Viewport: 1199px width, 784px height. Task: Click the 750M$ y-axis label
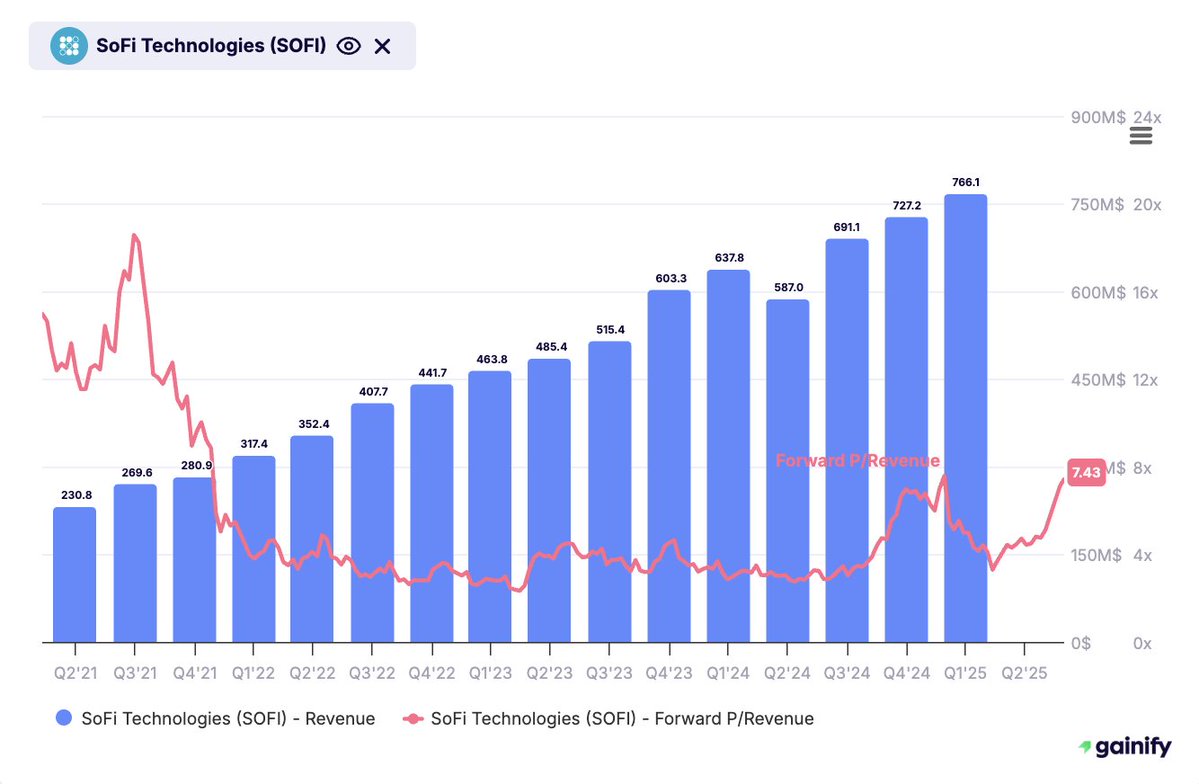tap(1097, 204)
